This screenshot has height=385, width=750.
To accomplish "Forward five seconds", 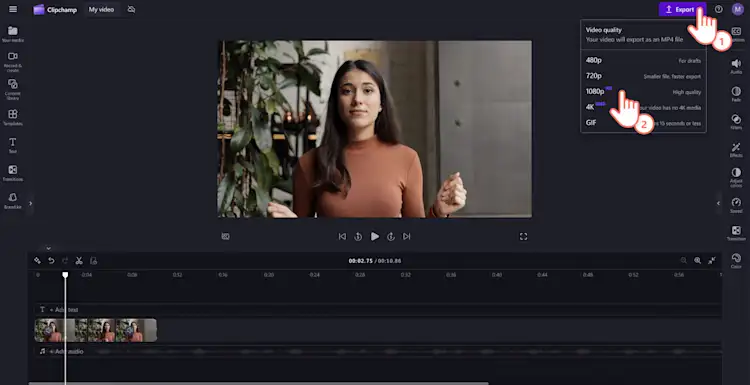I will (x=391, y=236).
